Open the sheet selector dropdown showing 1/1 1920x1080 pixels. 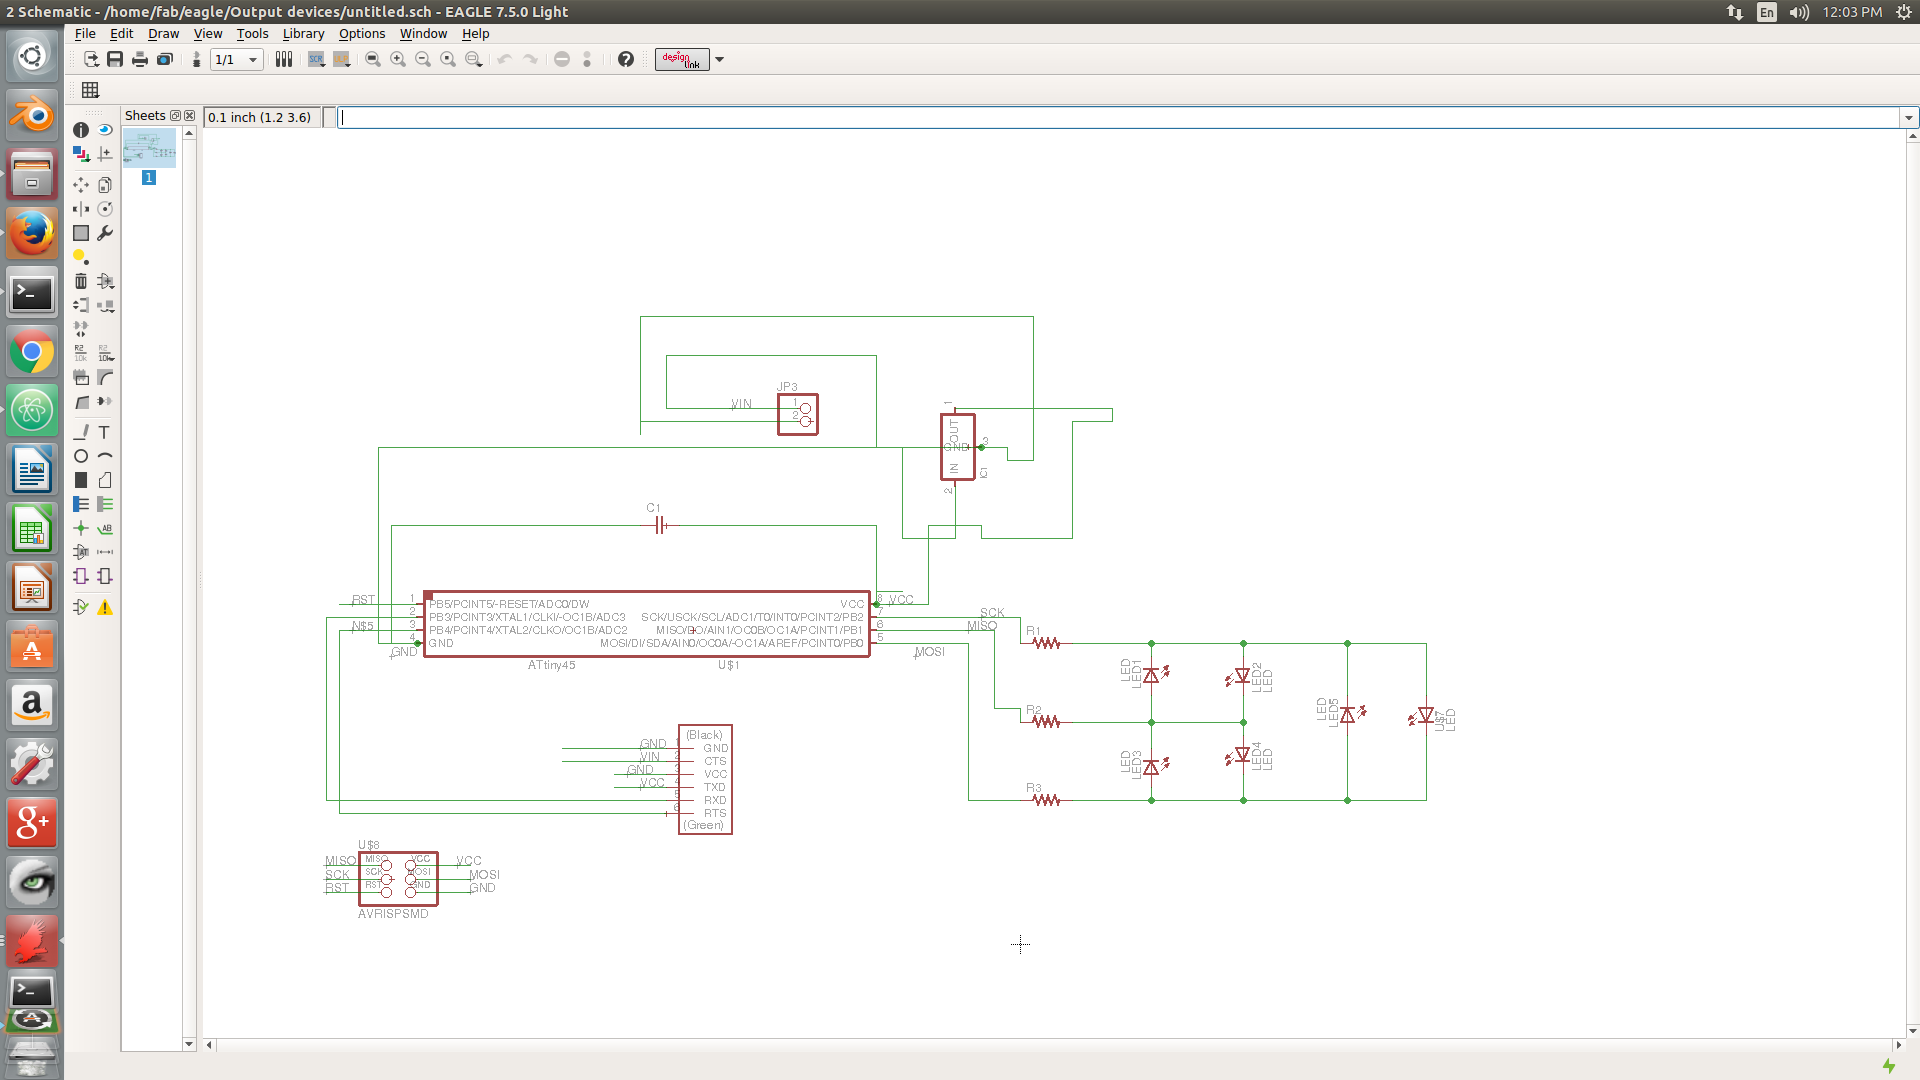tap(236, 59)
